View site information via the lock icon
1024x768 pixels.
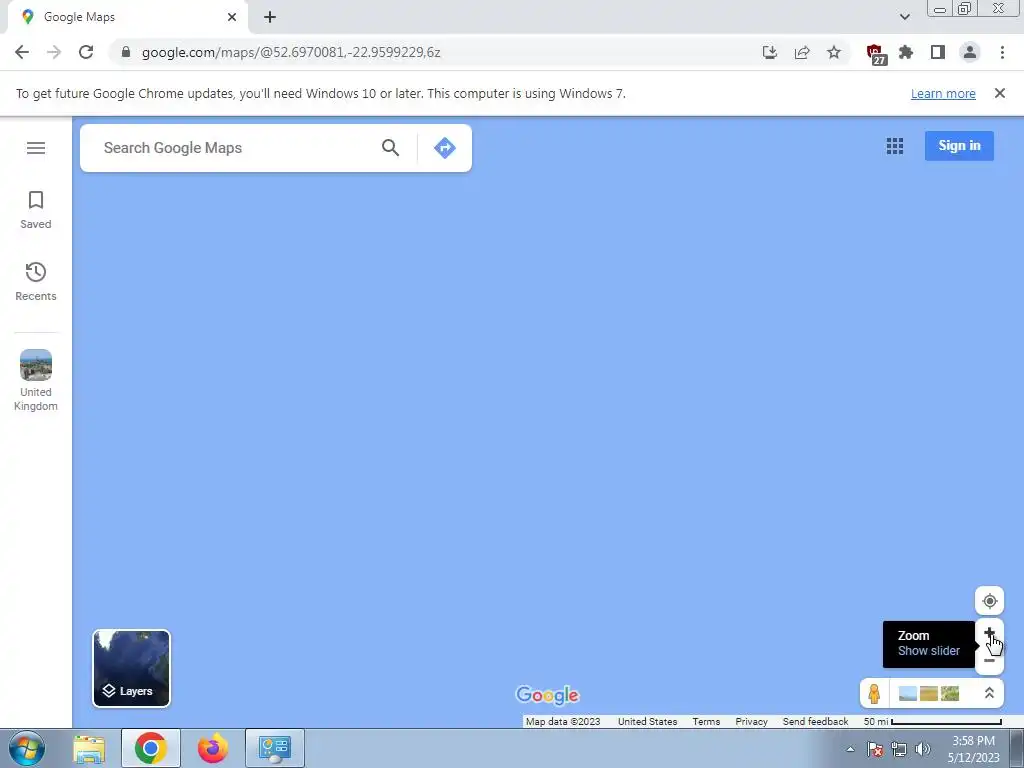(x=126, y=52)
